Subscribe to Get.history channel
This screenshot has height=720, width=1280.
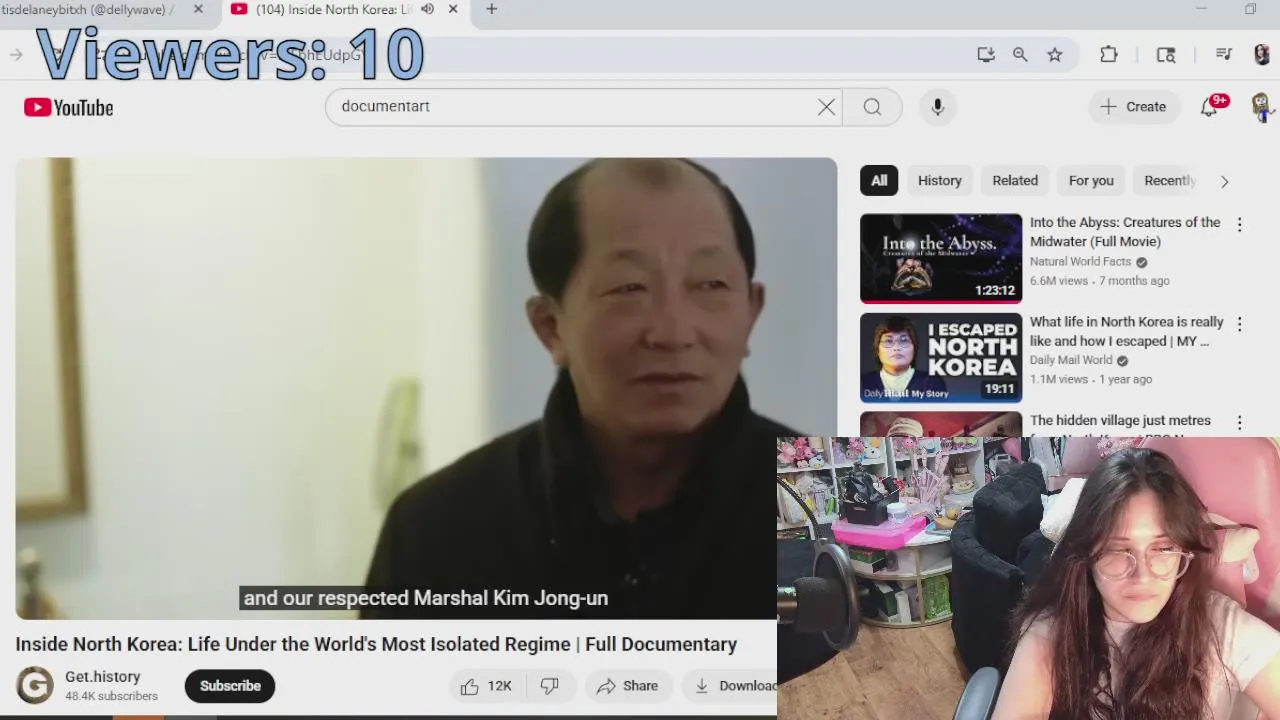(x=230, y=686)
